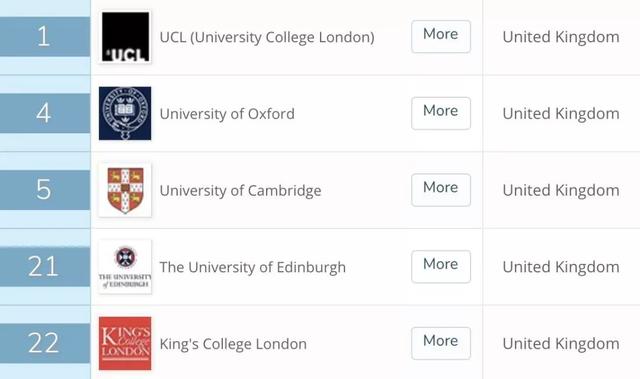Open the UCL (University College London) link
This screenshot has height=379, width=640.
(267, 37)
